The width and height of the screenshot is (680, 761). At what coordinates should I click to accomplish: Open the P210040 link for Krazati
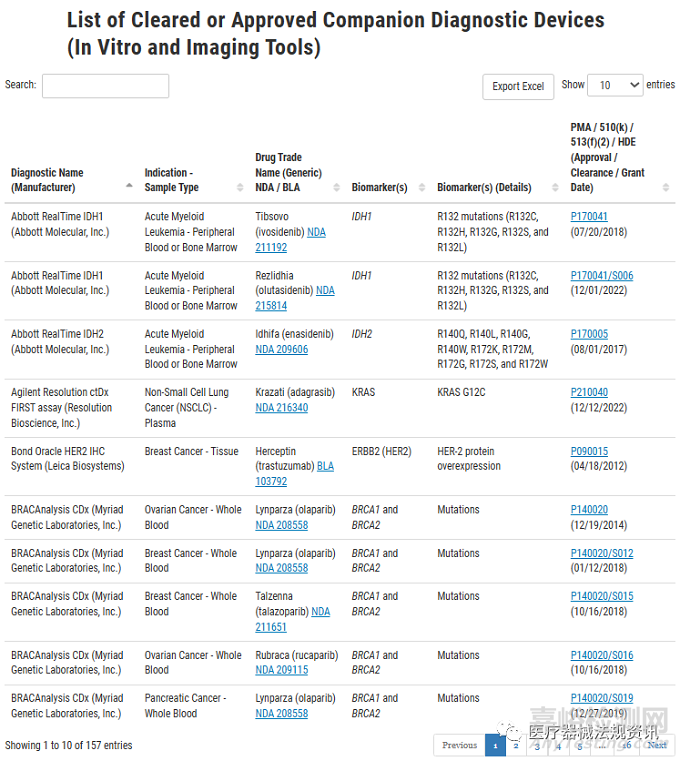[589, 393]
